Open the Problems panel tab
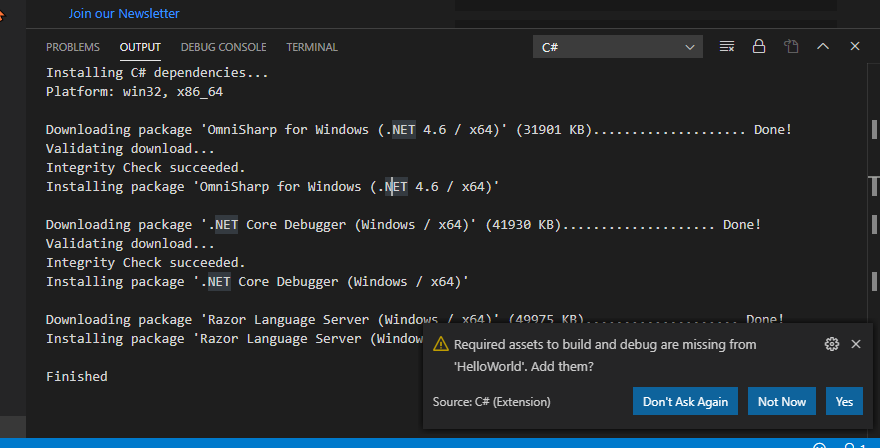 pyautogui.click(x=72, y=47)
